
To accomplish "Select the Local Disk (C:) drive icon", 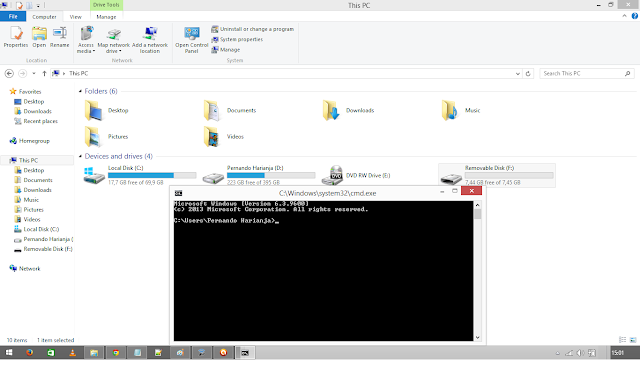I will (x=94, y=176).
